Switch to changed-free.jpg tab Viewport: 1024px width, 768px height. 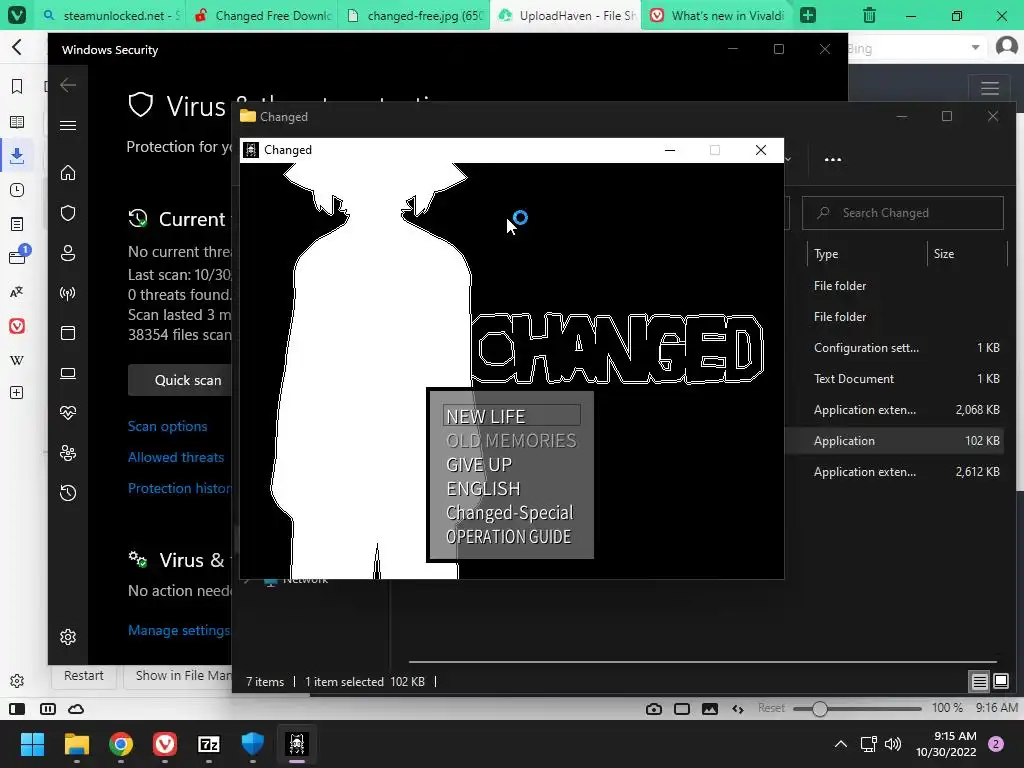[x=415, y=15]
